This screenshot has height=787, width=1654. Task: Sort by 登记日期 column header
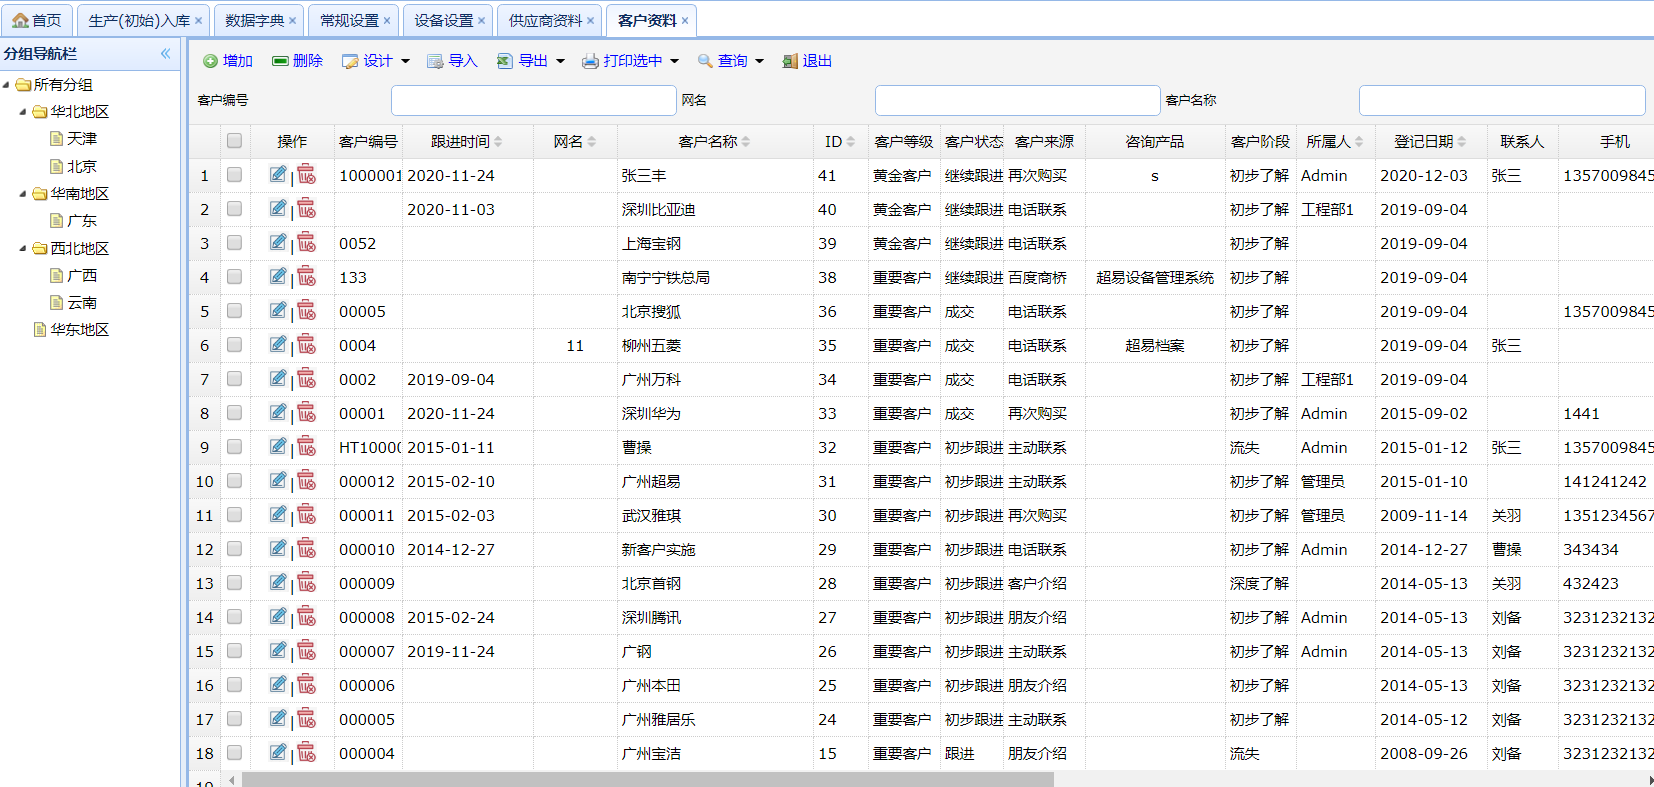[x=1430, y=142]
